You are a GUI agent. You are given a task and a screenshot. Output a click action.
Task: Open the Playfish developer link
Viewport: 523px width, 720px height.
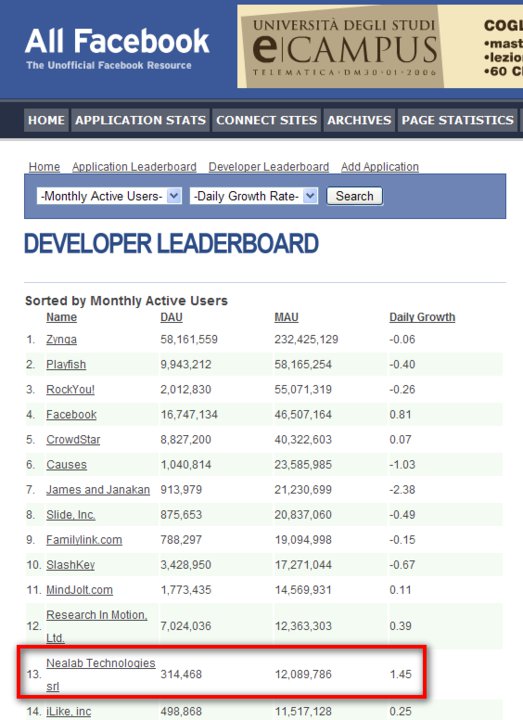coord(66,365)
